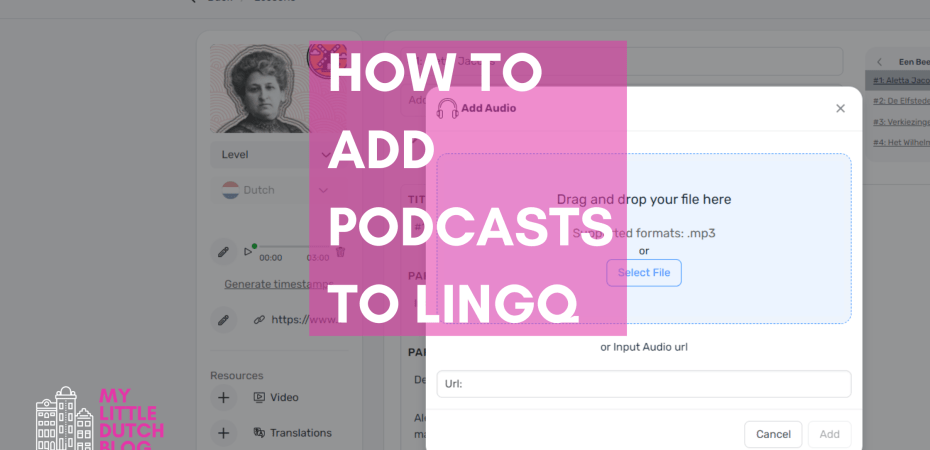Viewport: 930px width, 450px height.
Task: Close Add Audio dialog with X icon
Action: click(840, 108)
